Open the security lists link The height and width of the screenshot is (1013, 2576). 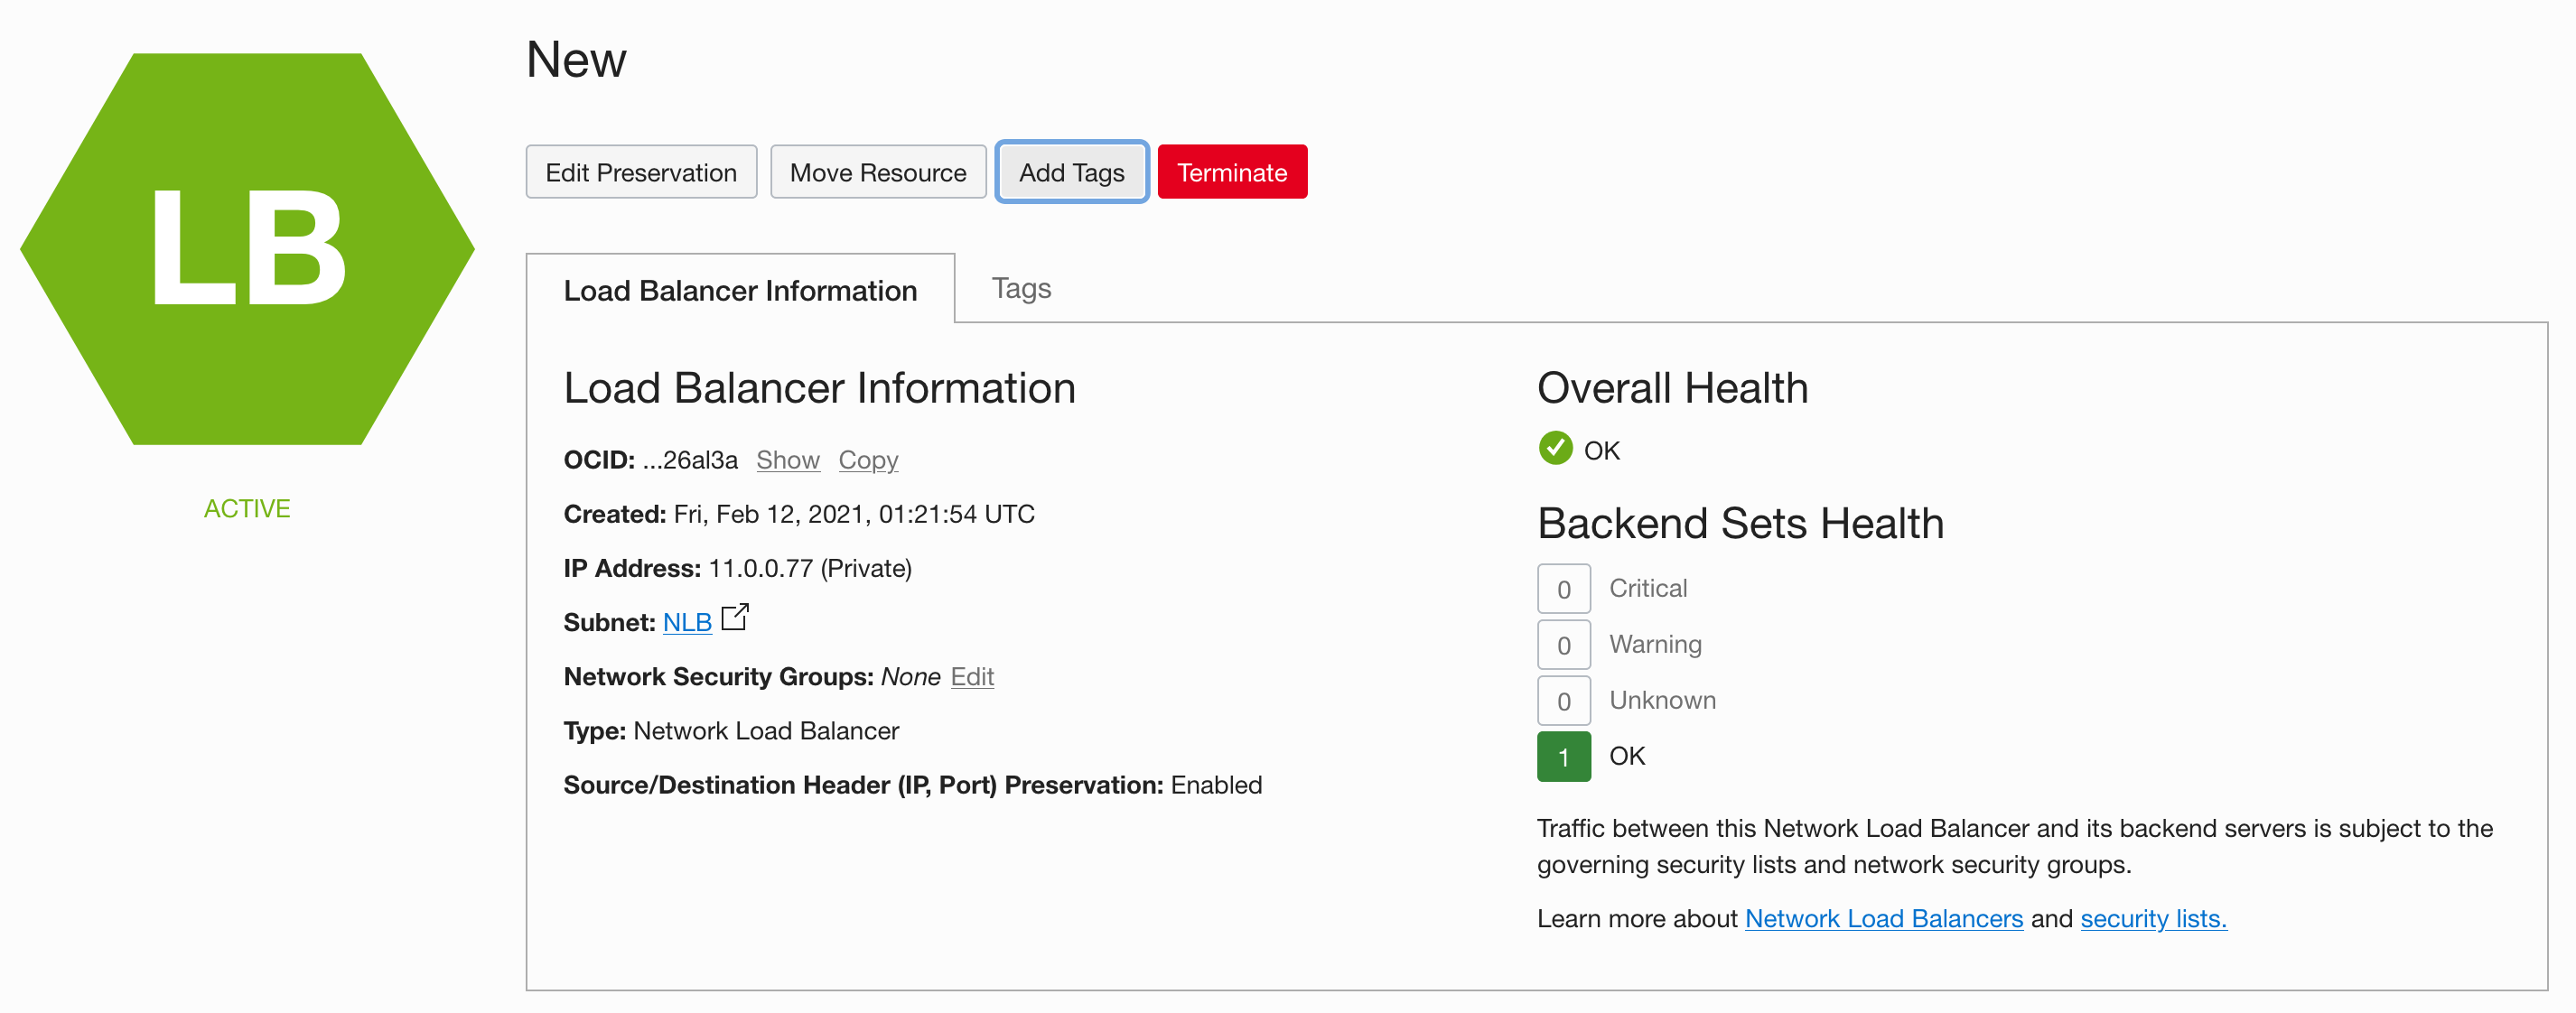click(2153, 918)
